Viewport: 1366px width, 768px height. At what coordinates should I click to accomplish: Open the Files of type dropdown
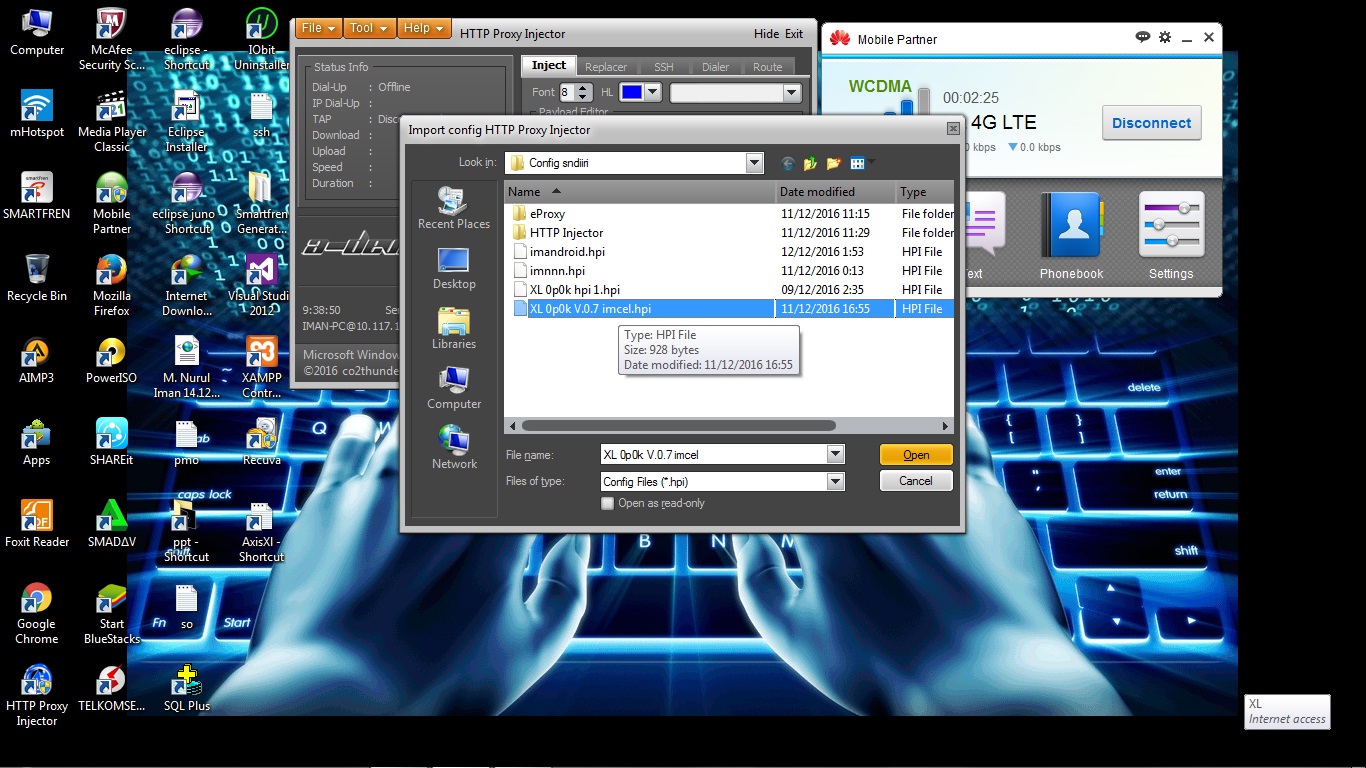pos(836,482)
